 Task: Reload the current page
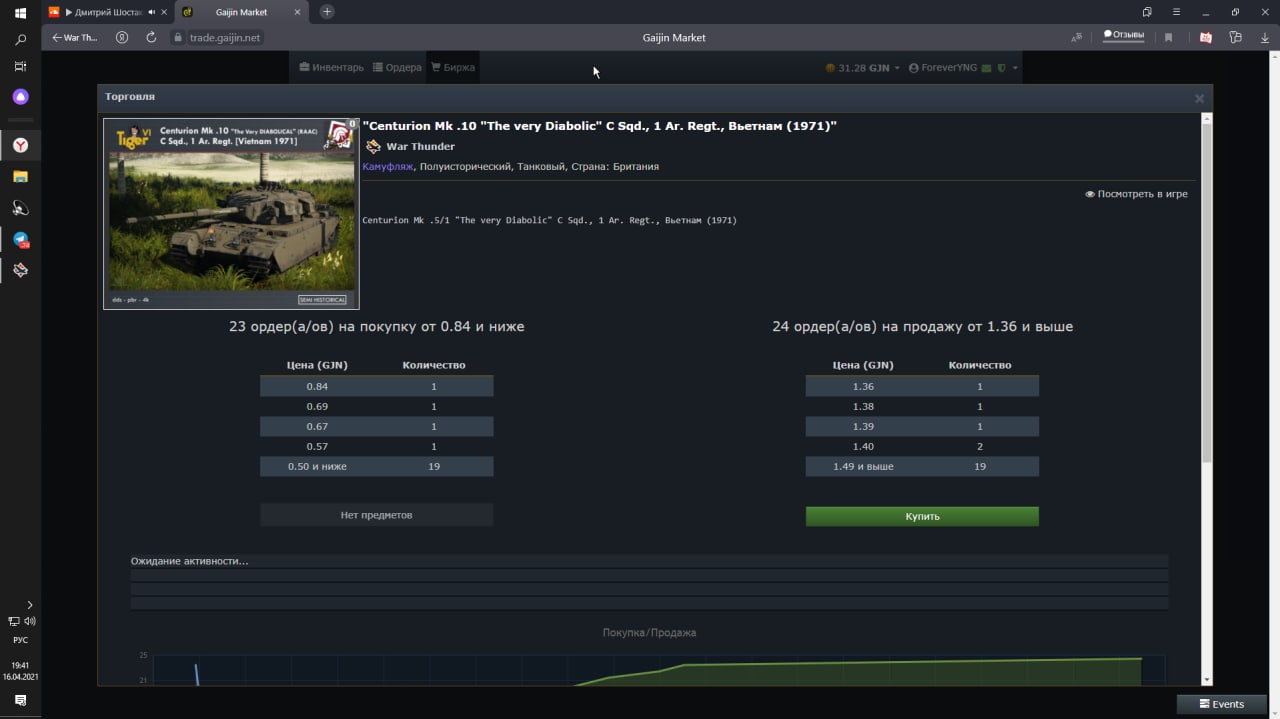click(151, 37)
